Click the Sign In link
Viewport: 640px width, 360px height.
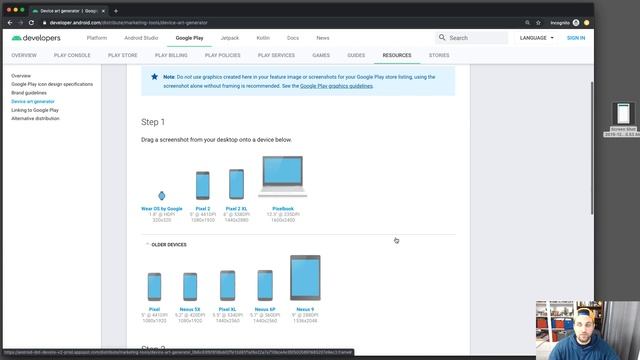(576, 38)
